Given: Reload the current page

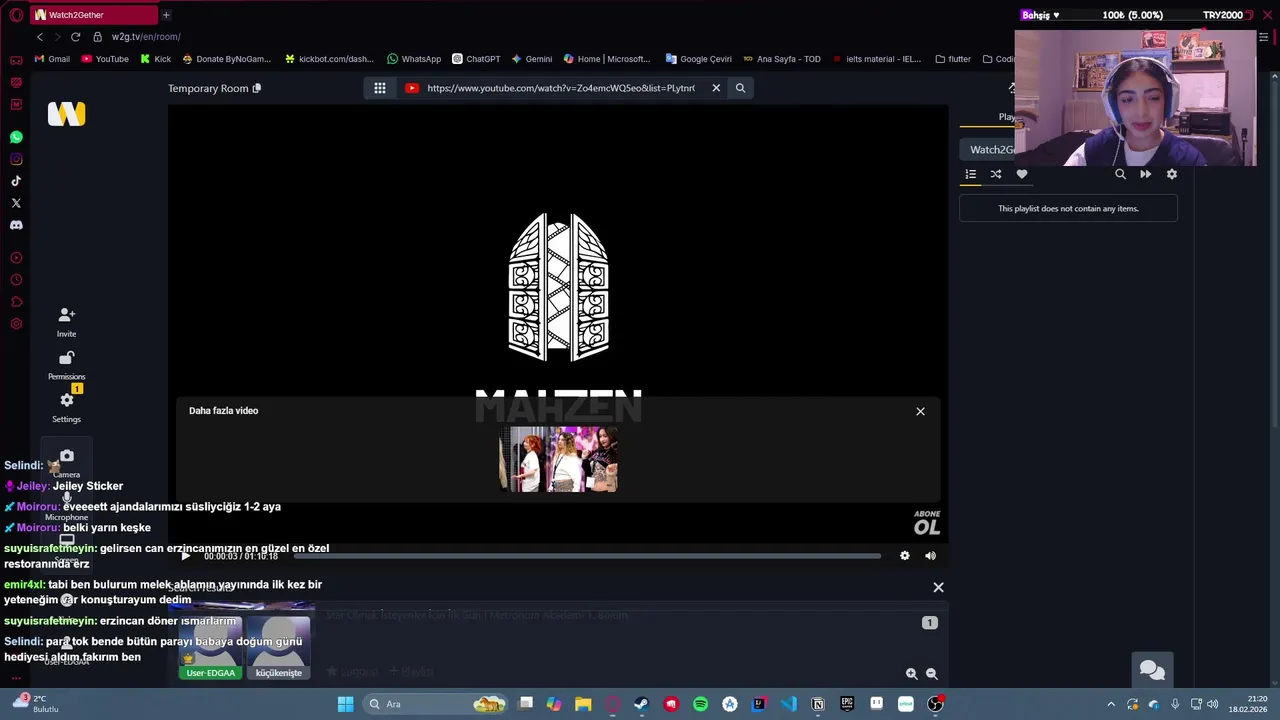Looking at the screenshot, I should (x=75, y=37).
